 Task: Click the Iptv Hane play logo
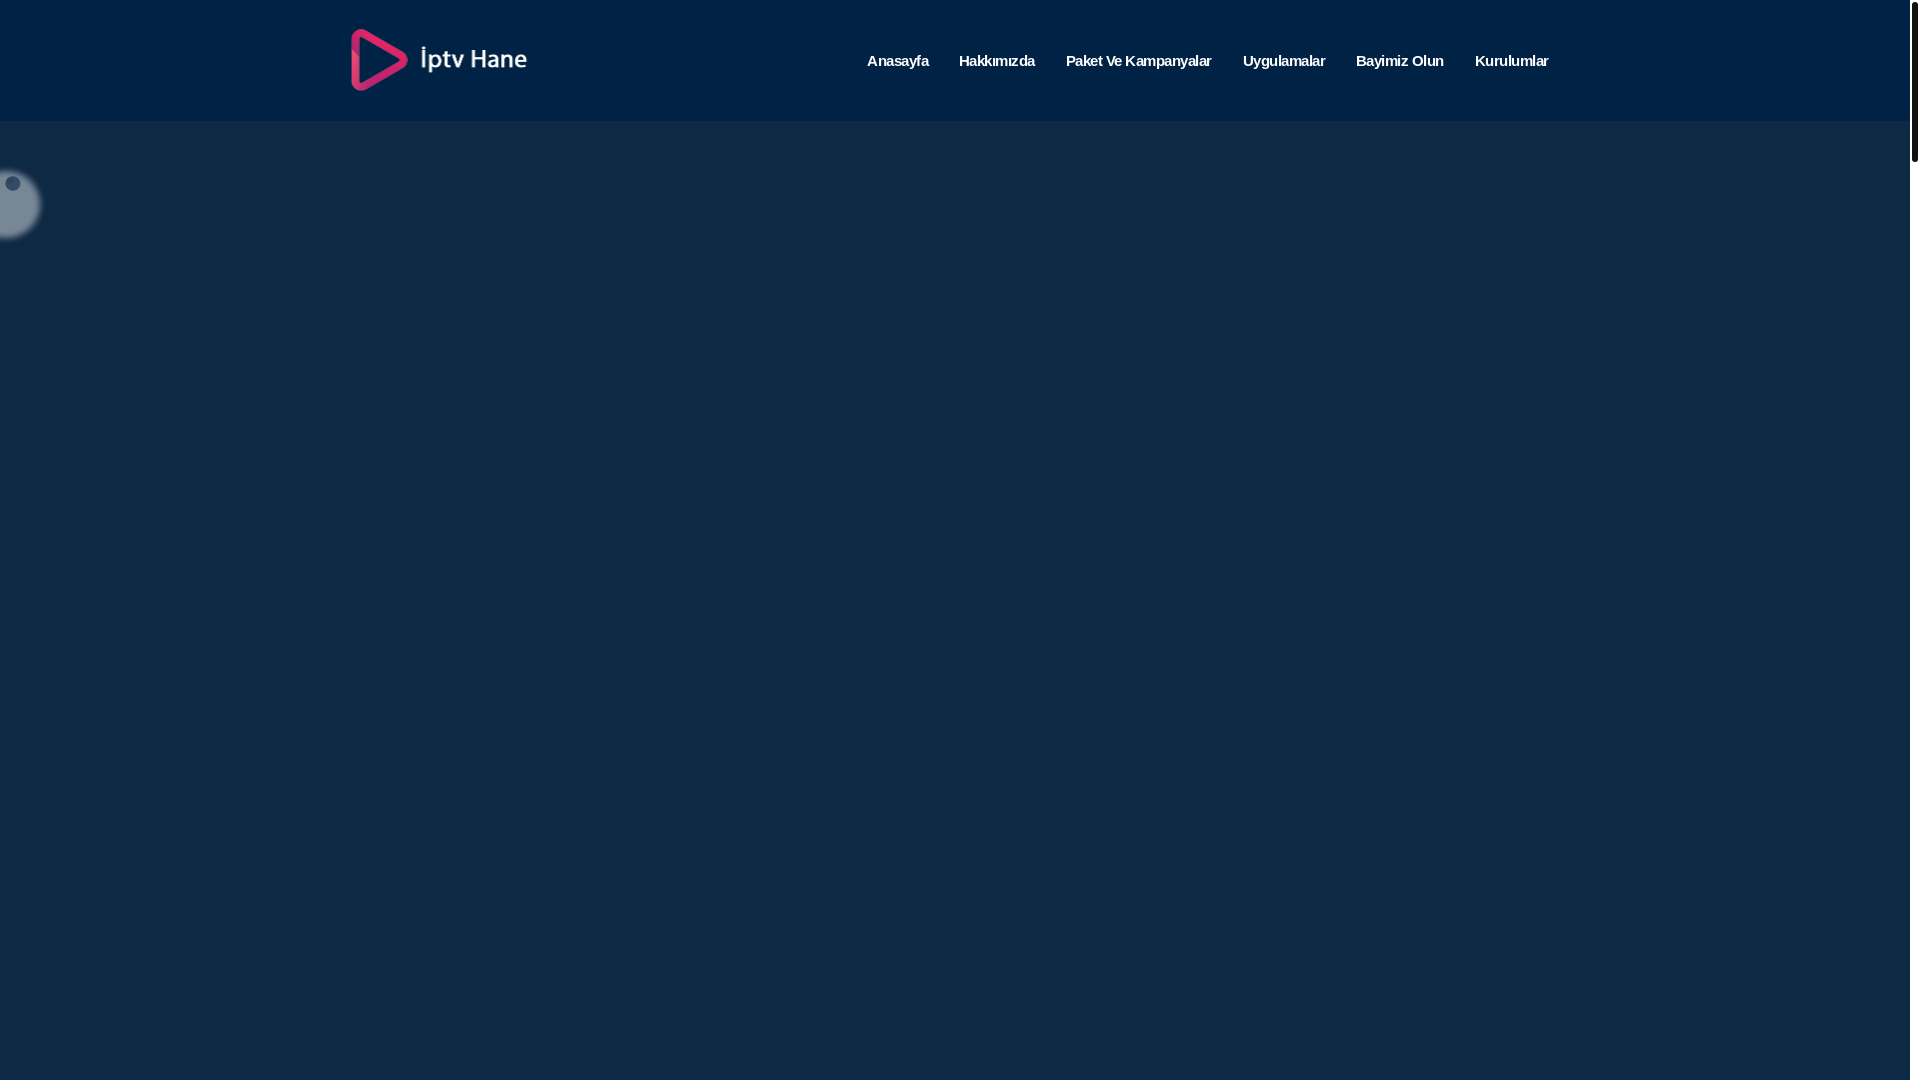coord(438,60)
